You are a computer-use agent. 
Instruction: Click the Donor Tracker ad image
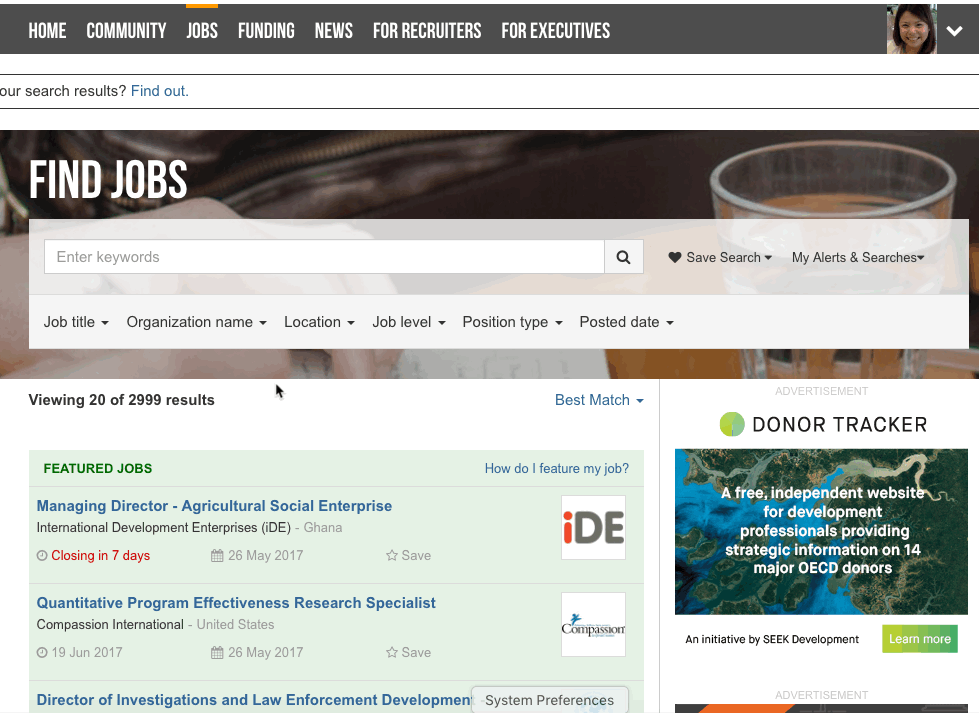point(822,532)
